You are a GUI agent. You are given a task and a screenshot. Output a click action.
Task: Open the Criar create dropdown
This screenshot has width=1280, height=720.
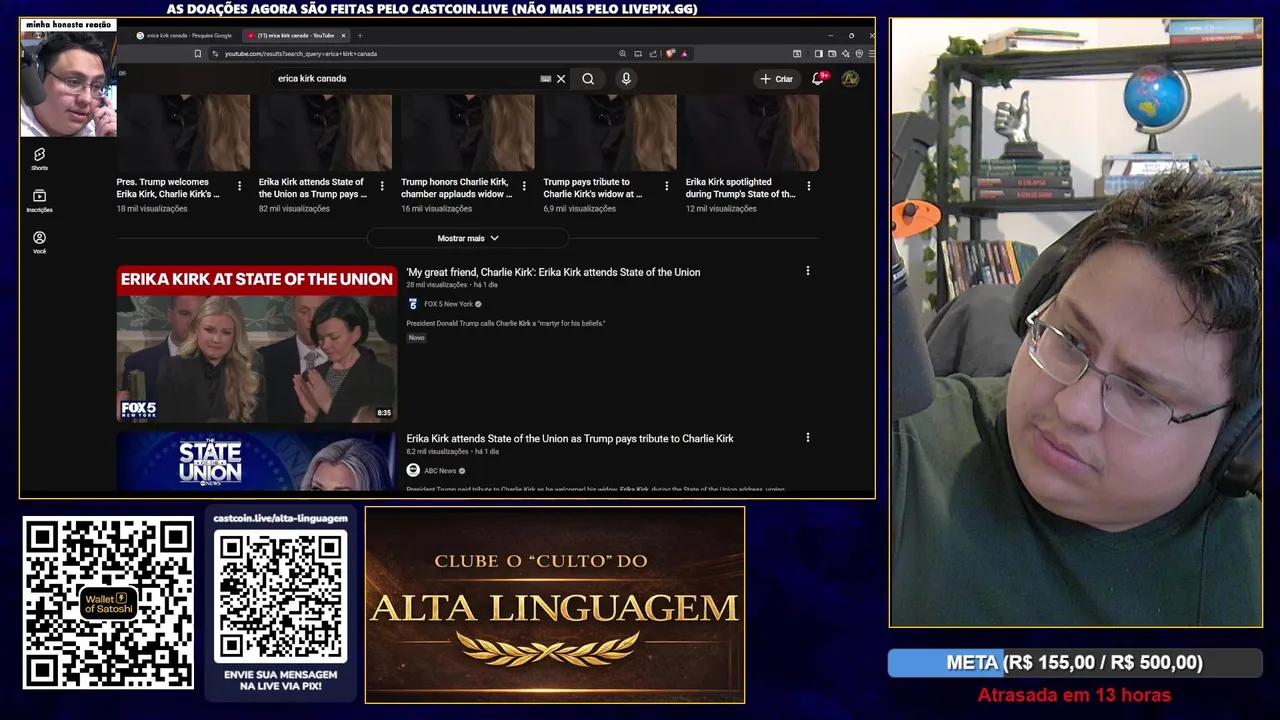pos(777,78)
